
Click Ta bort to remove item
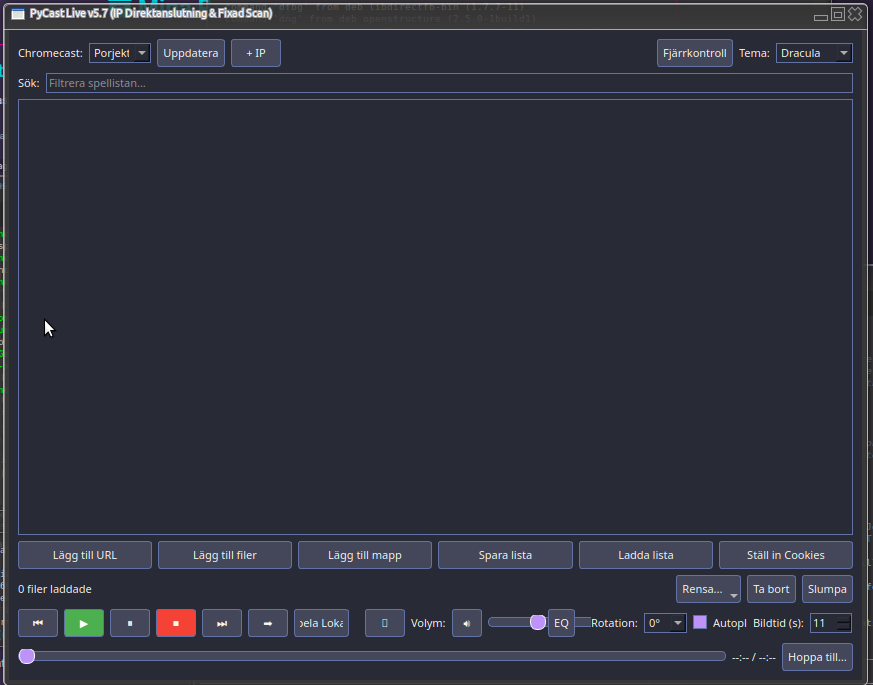(771, 589)
